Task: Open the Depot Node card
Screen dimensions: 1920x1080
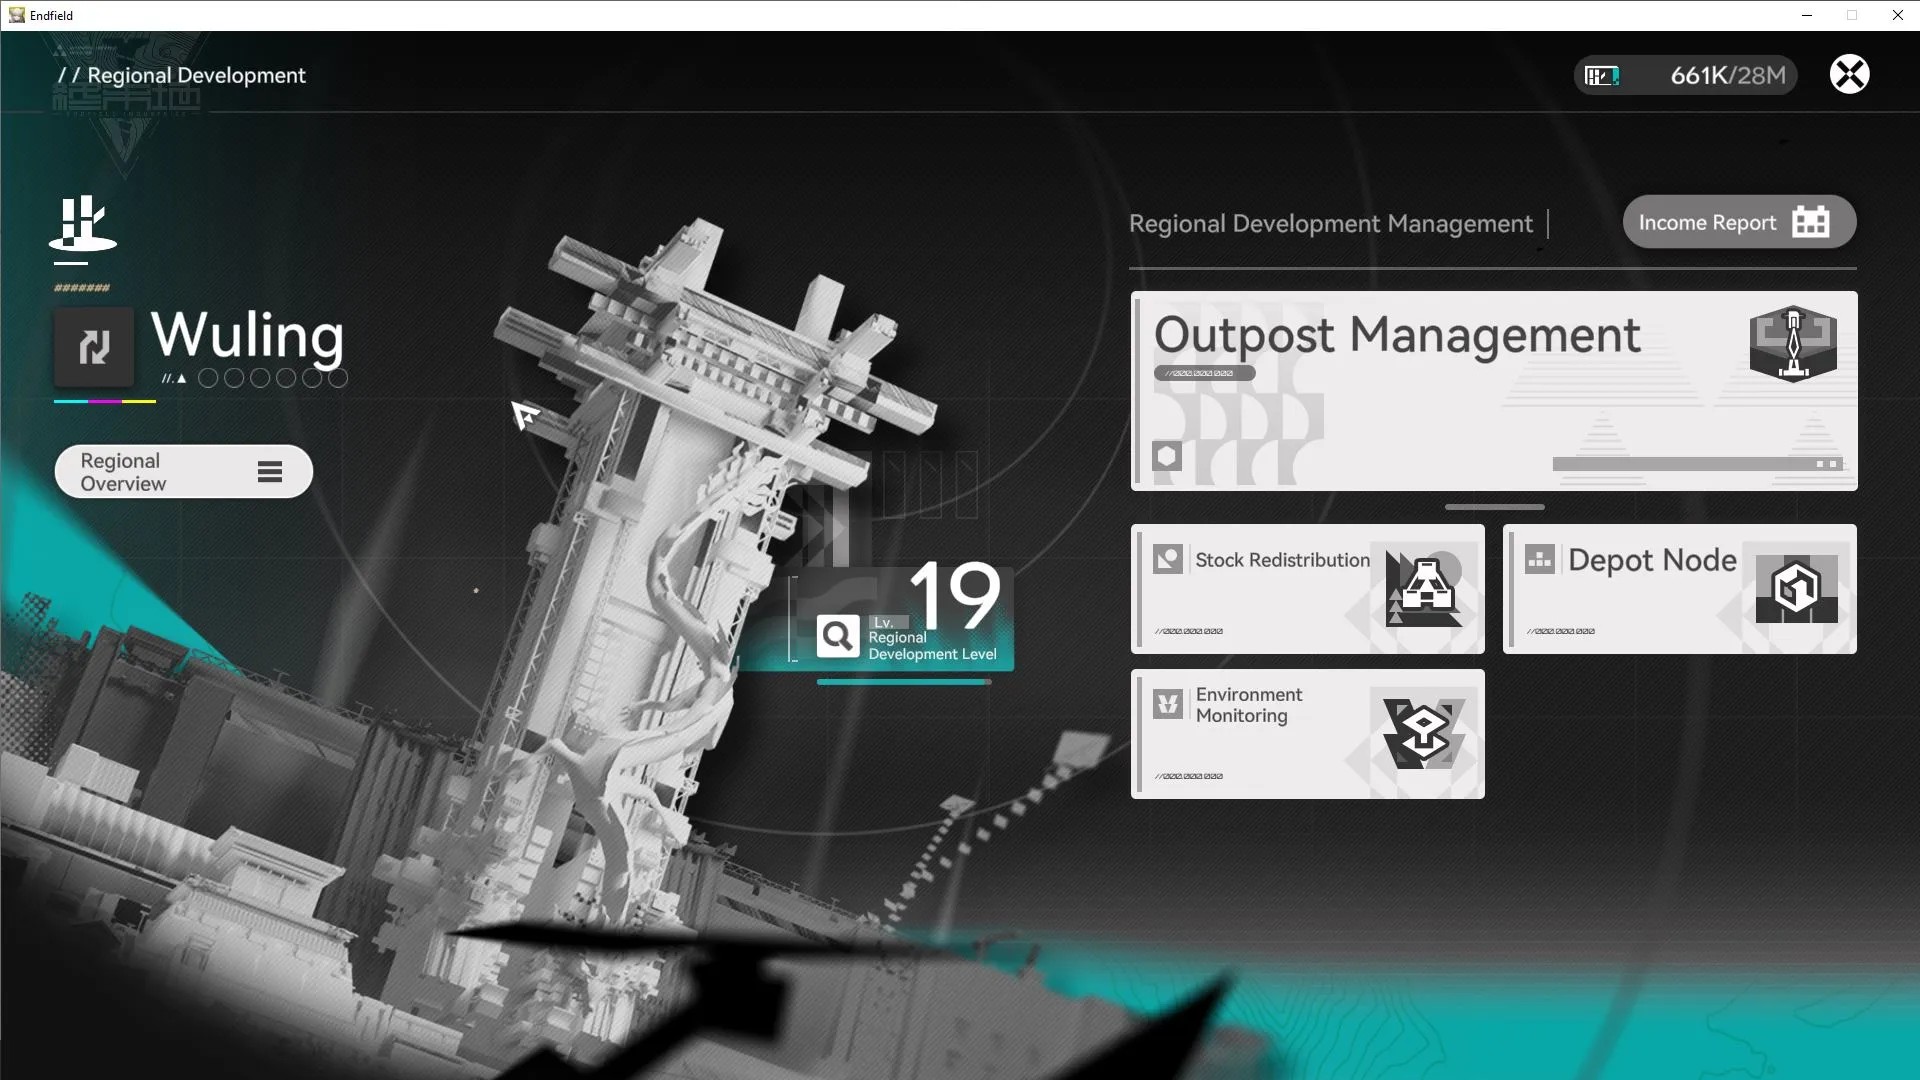Action: tap(1680, 589)
